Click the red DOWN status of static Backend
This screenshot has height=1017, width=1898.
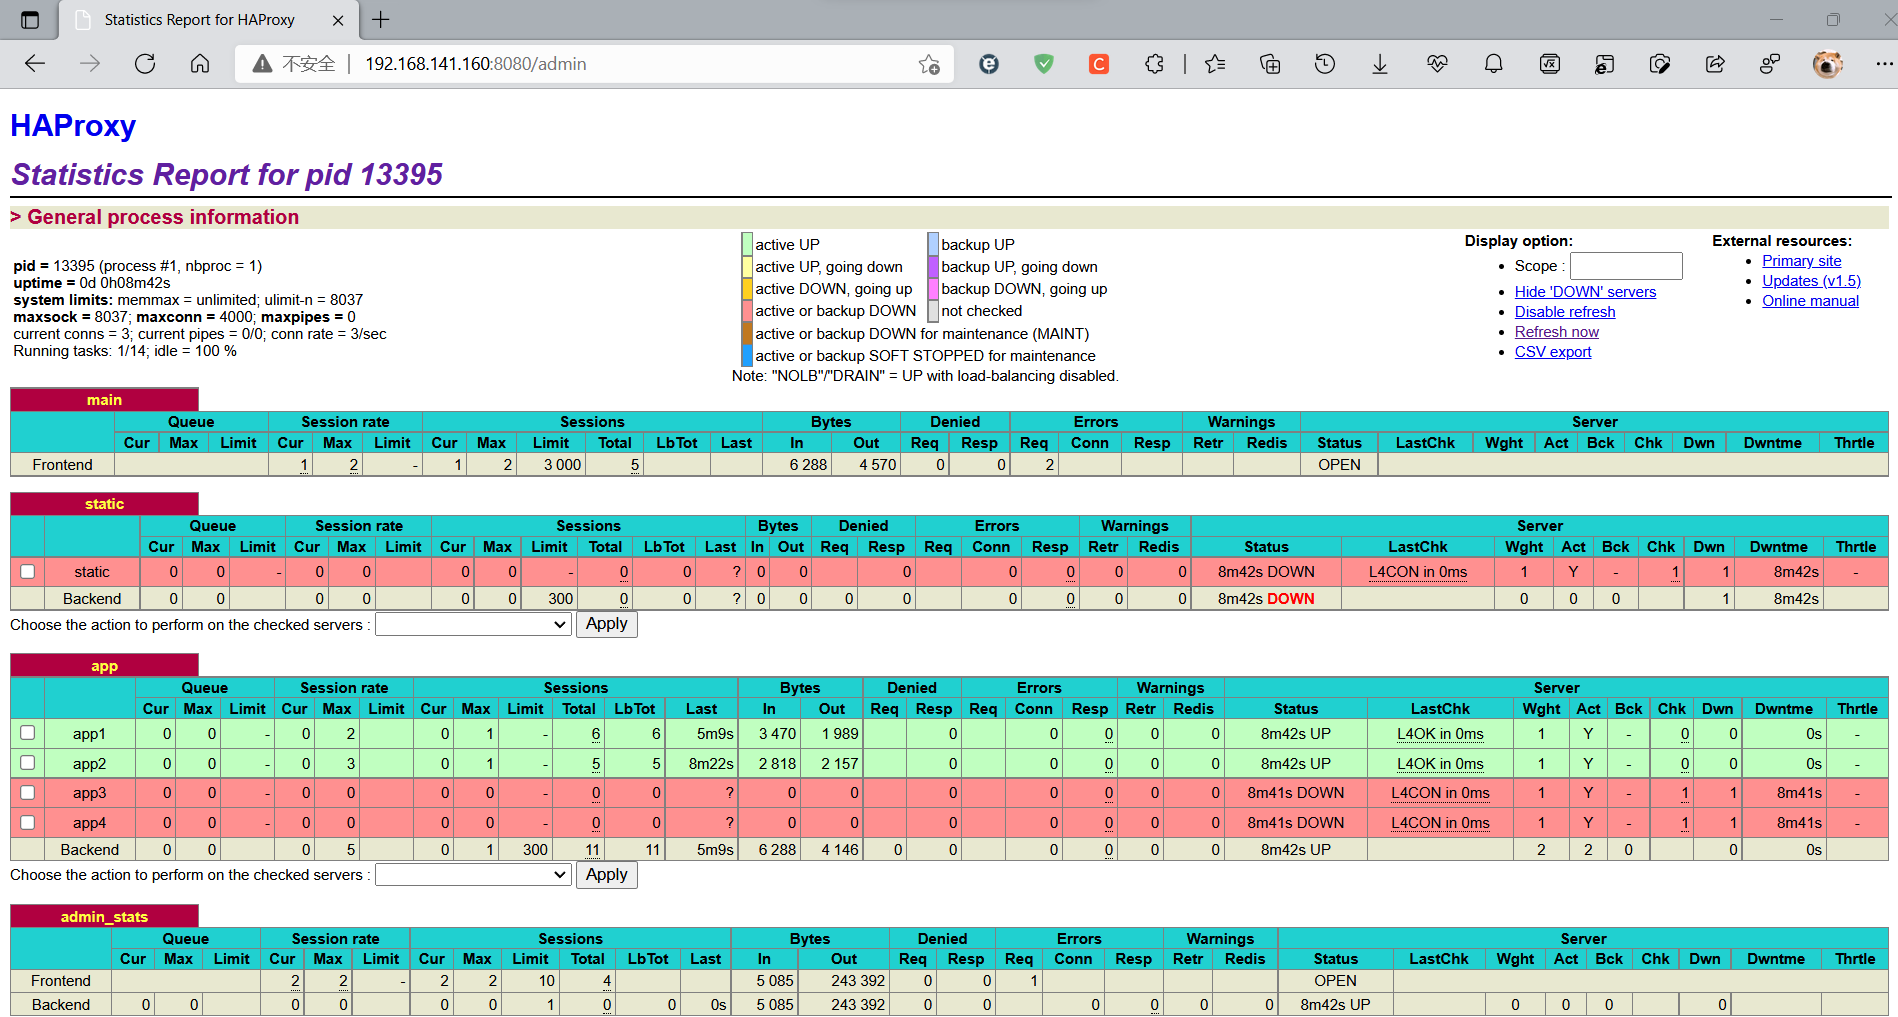(x=1291, y=599)
